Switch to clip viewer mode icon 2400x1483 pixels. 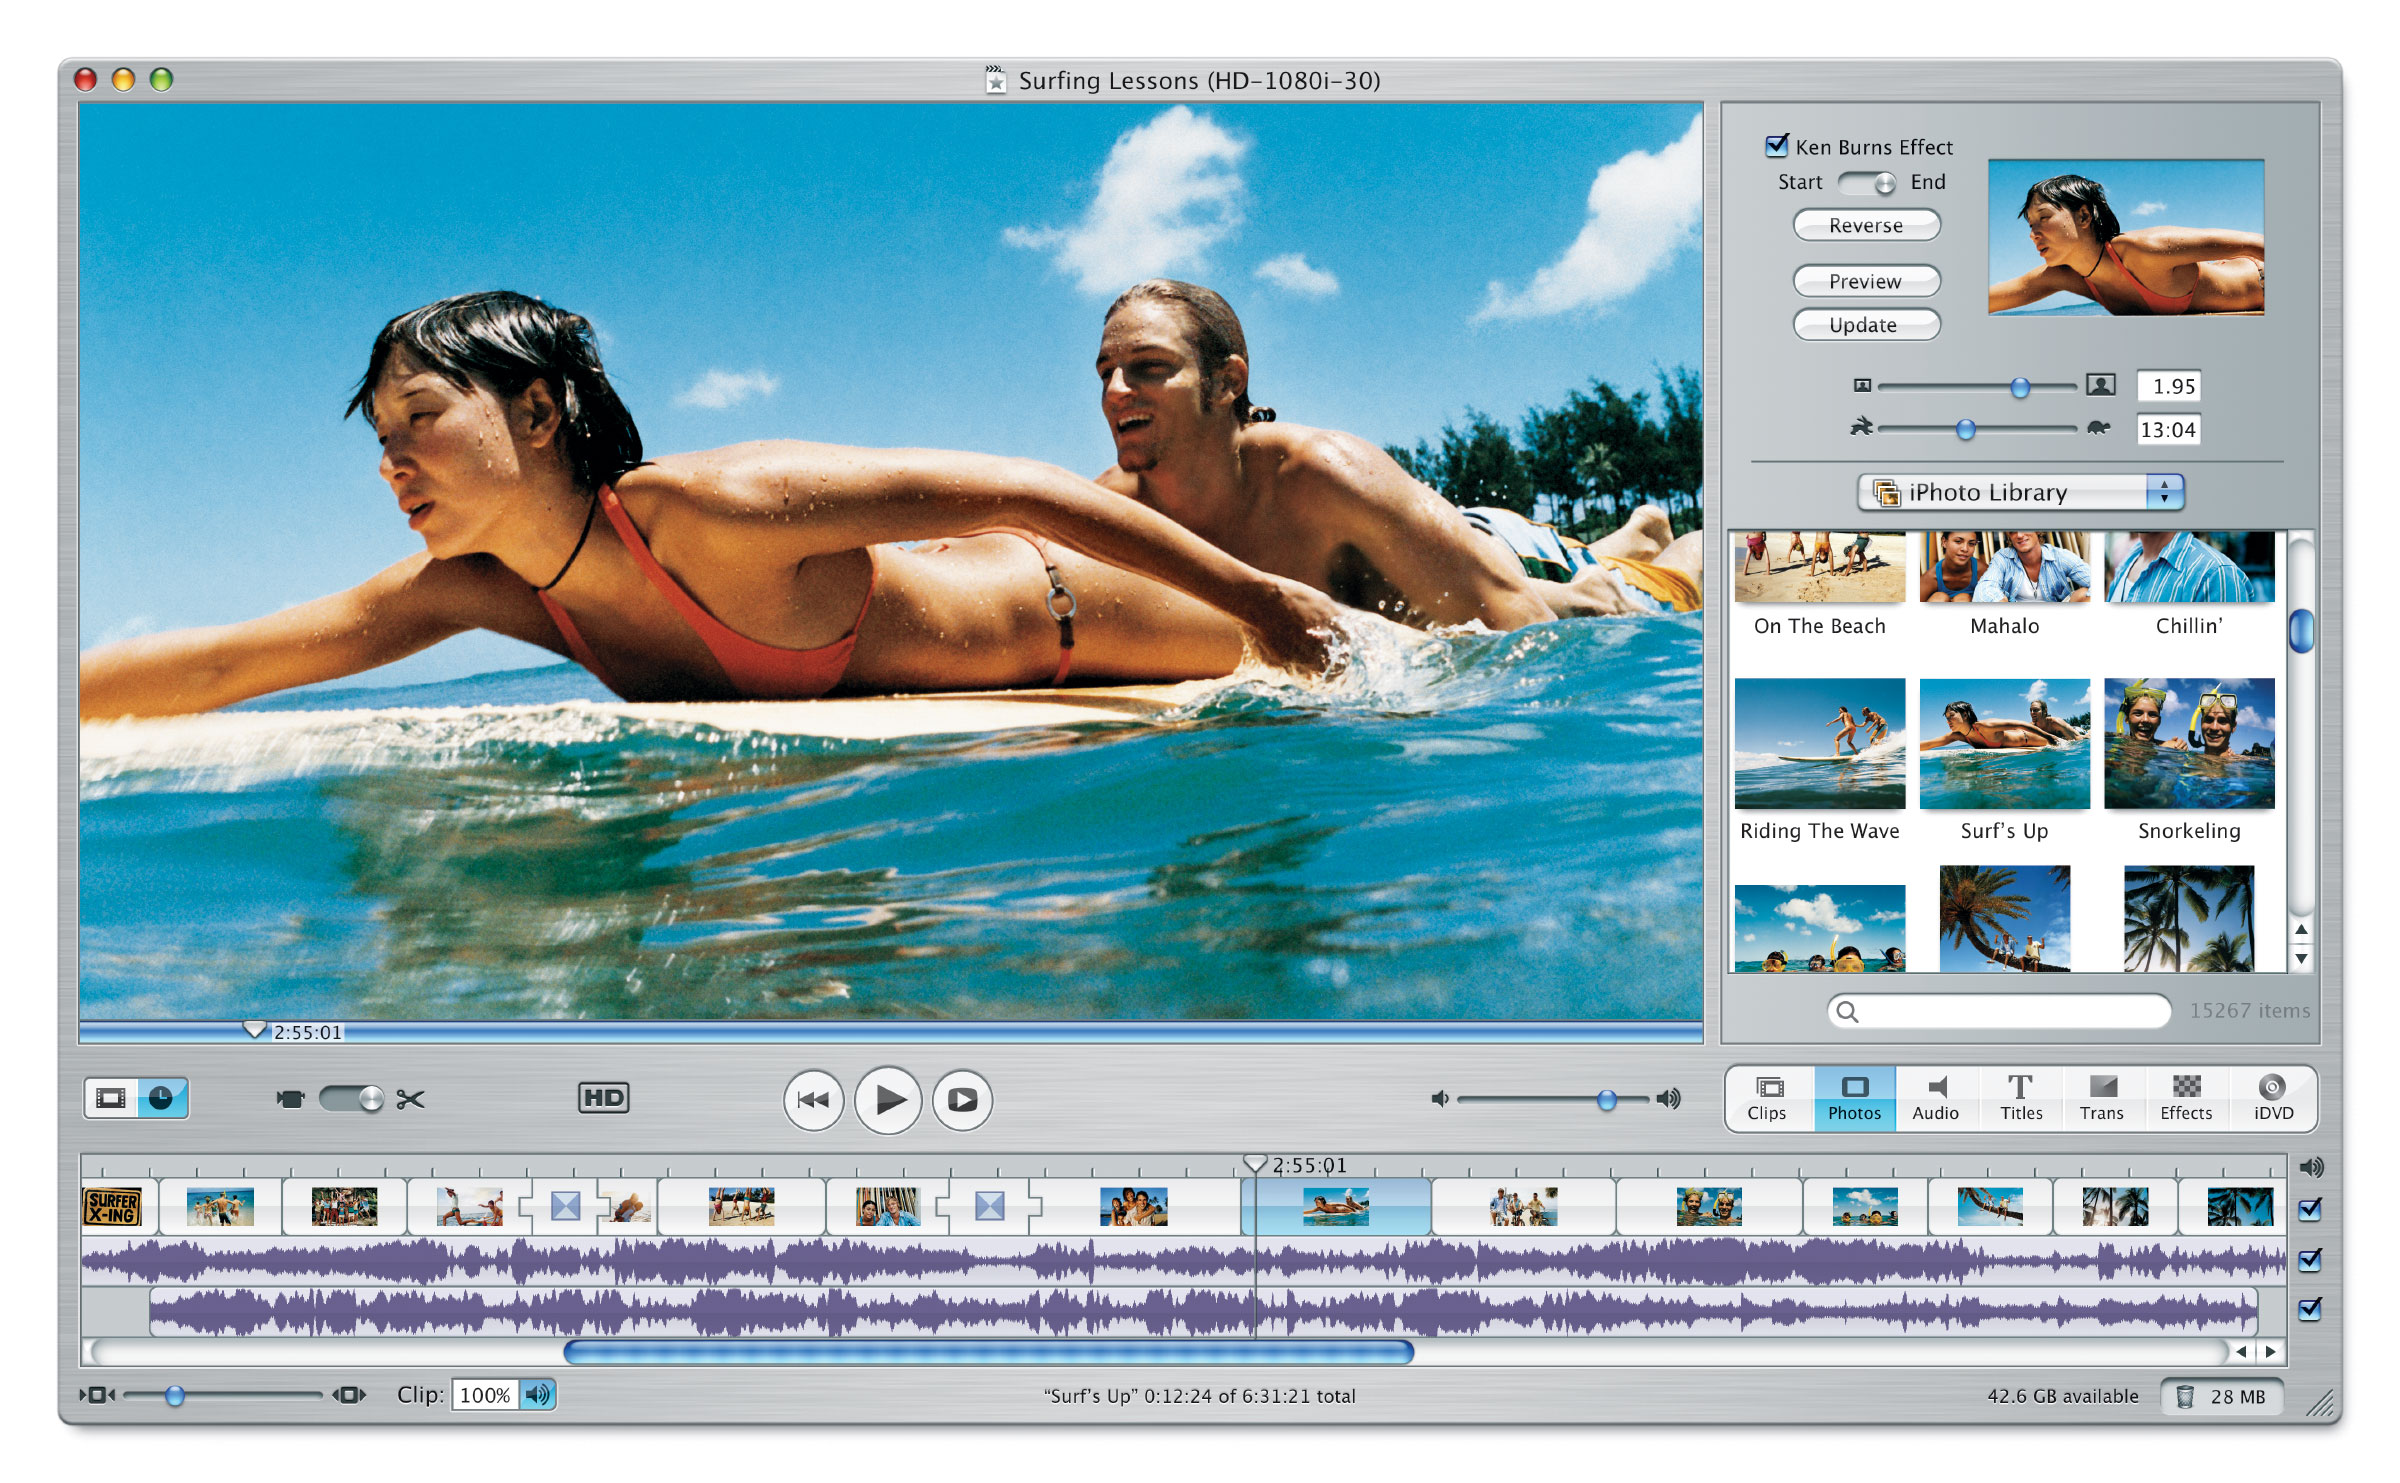111,1098
